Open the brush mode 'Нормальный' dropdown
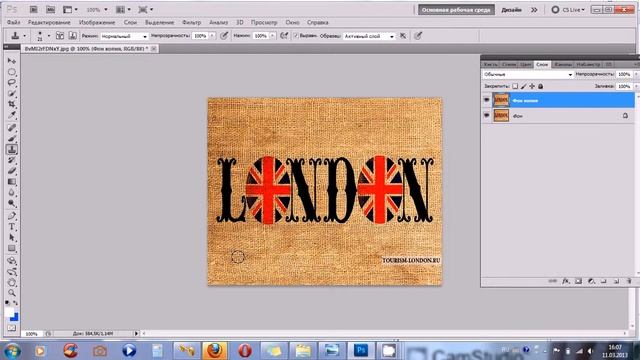 pos(124,36)
